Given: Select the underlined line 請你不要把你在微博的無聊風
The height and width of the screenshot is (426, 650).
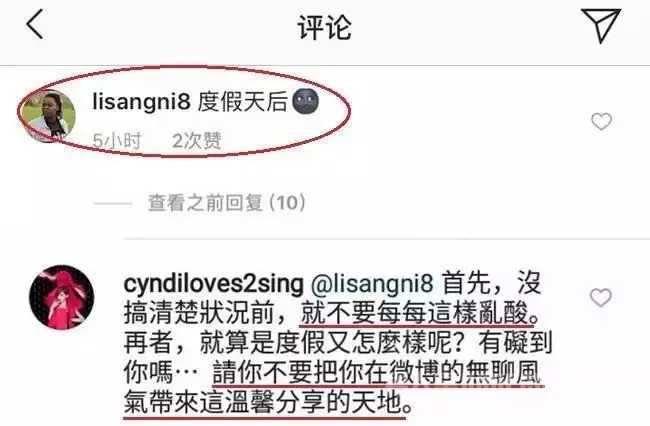Looking at the screenshot, I should click(377, 373).
